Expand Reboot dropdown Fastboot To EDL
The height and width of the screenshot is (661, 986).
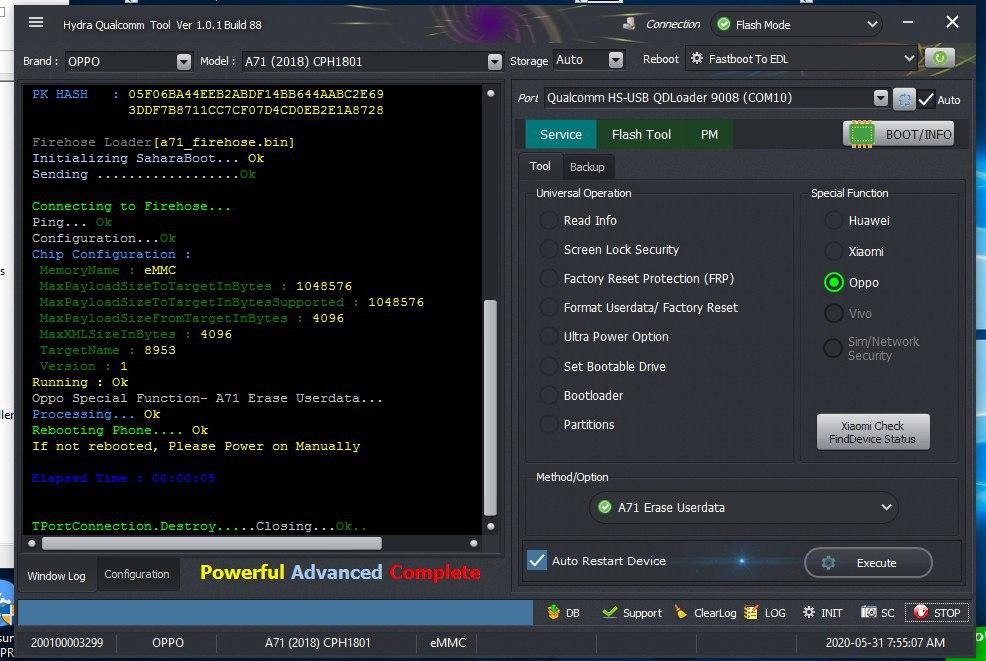click(802, 58)
